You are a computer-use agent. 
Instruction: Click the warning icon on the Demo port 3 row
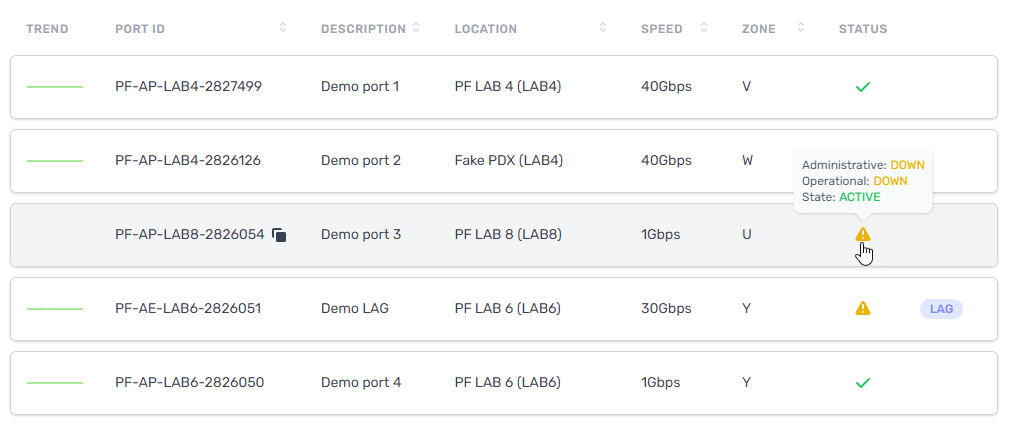862,234
